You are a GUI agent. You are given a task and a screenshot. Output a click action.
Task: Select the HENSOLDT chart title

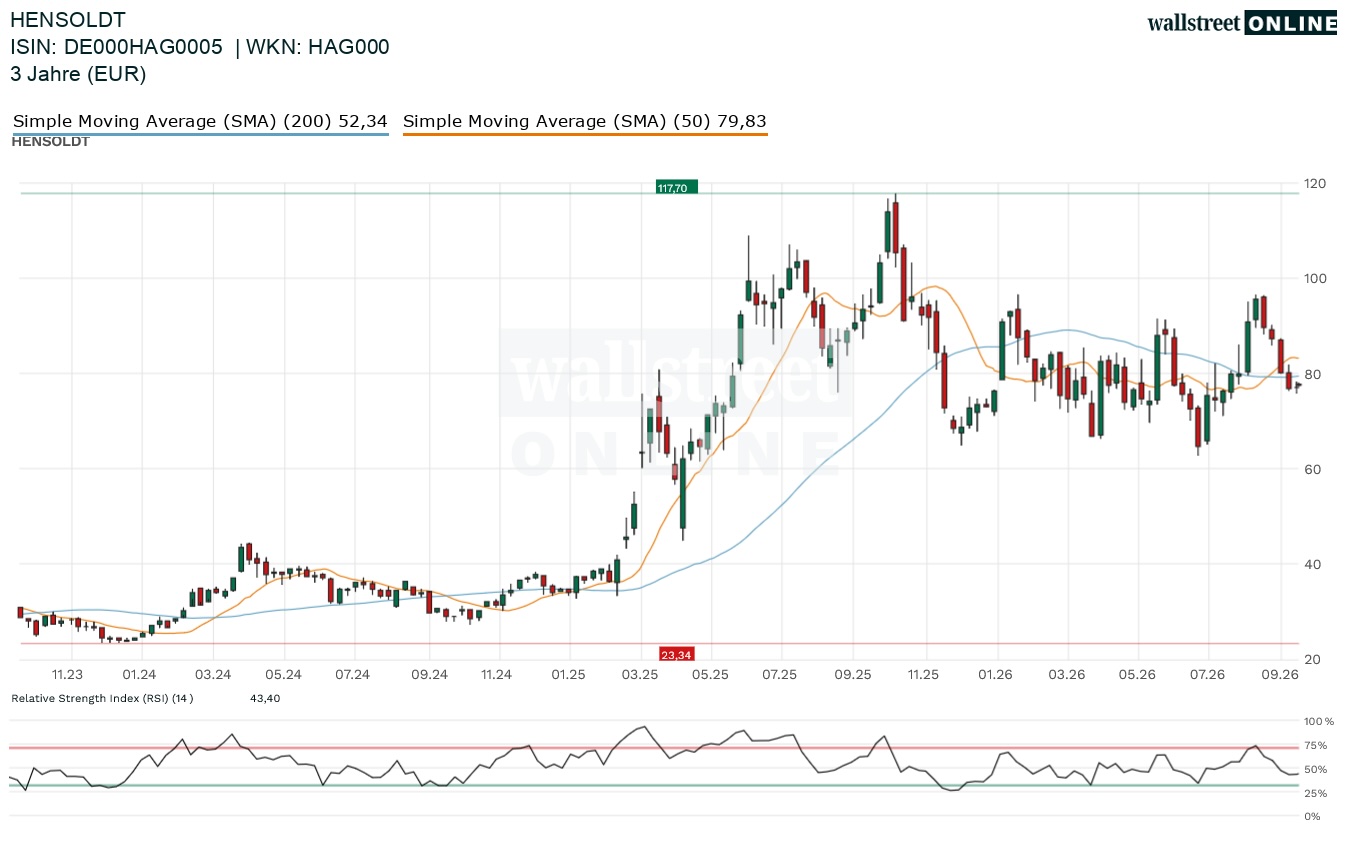point(68,19)
